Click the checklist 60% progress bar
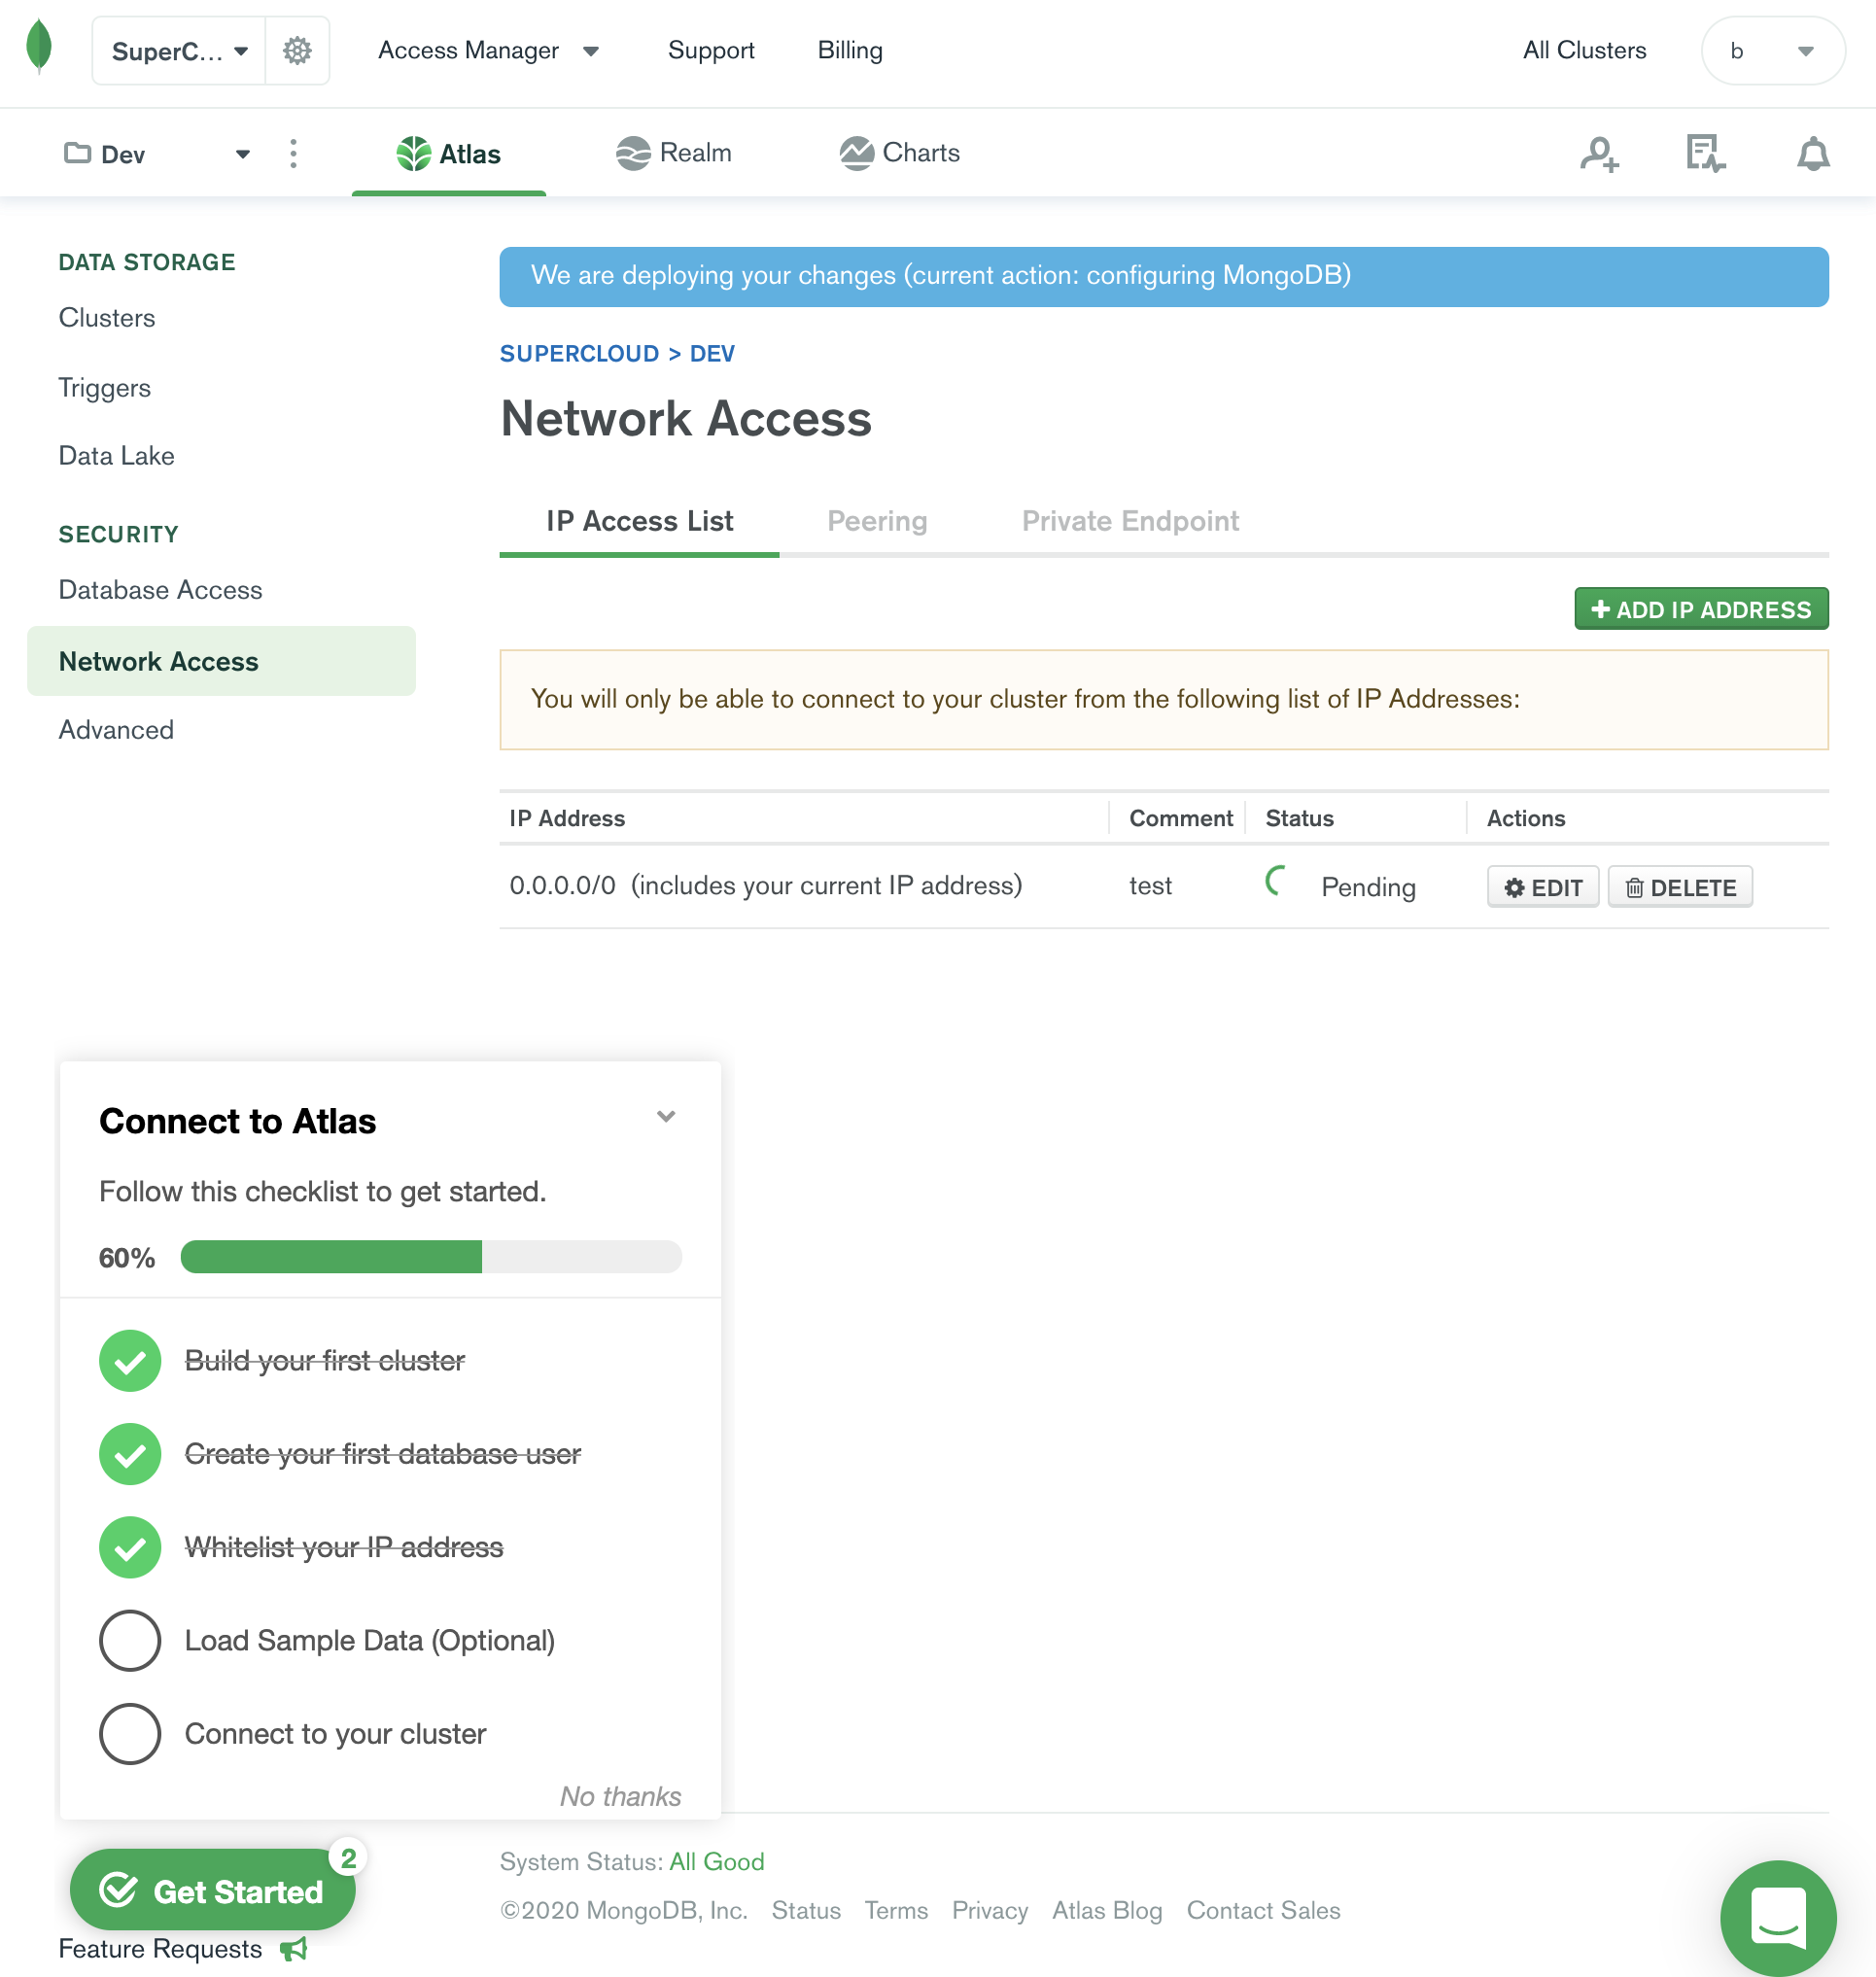This screenshot has width=1876, height=1977. [x=431, y=1257]
